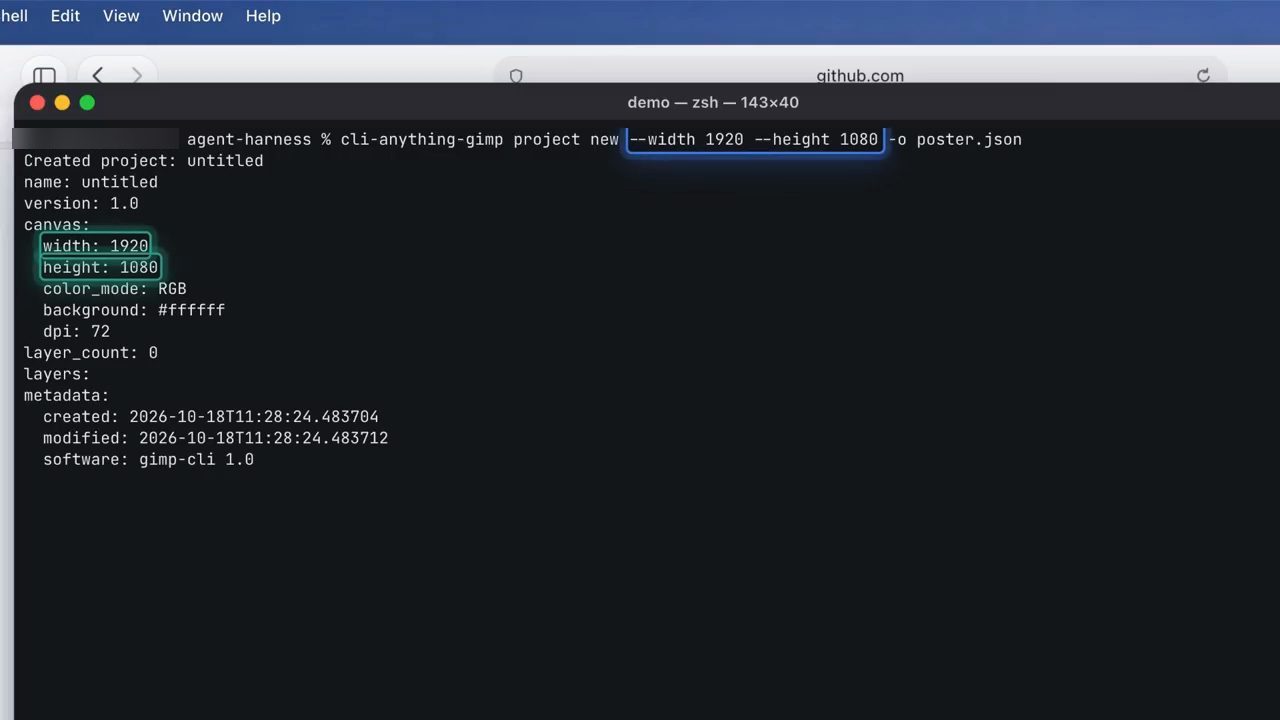Viewport: 1280px width, 720px height.
Task: Click the 'width: 1920' output line
Action: click(96, 246)
